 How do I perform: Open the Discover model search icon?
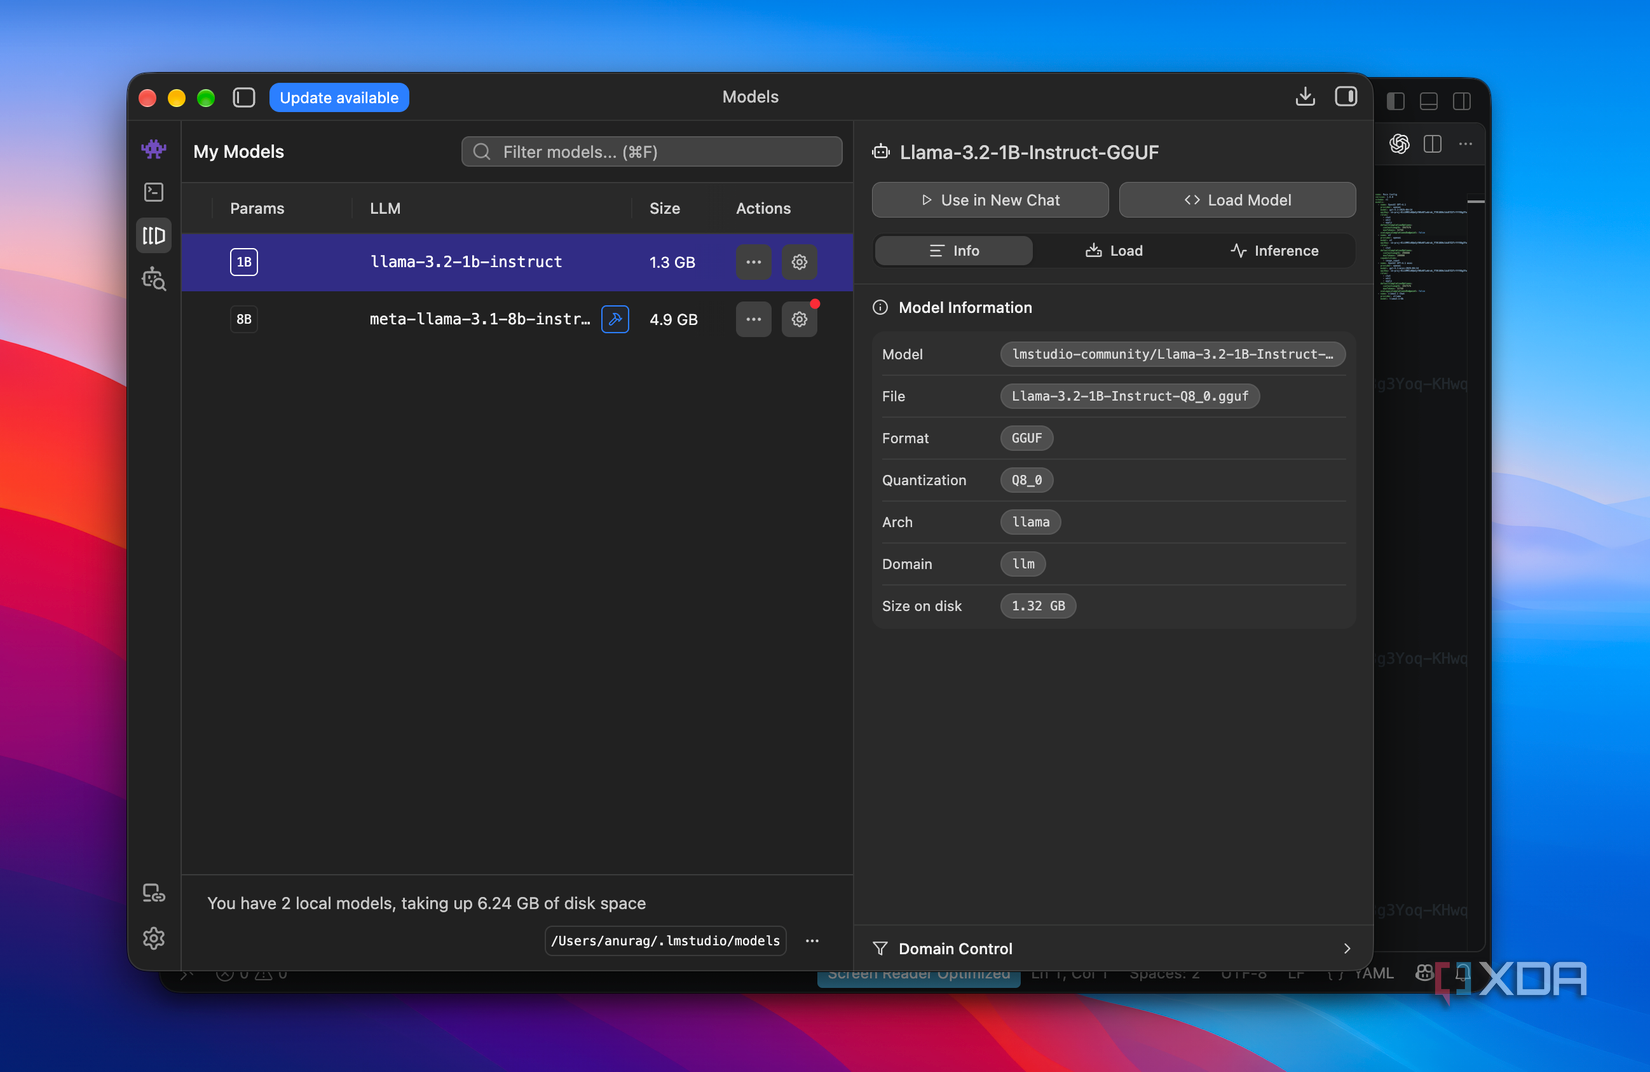[153, 279]
